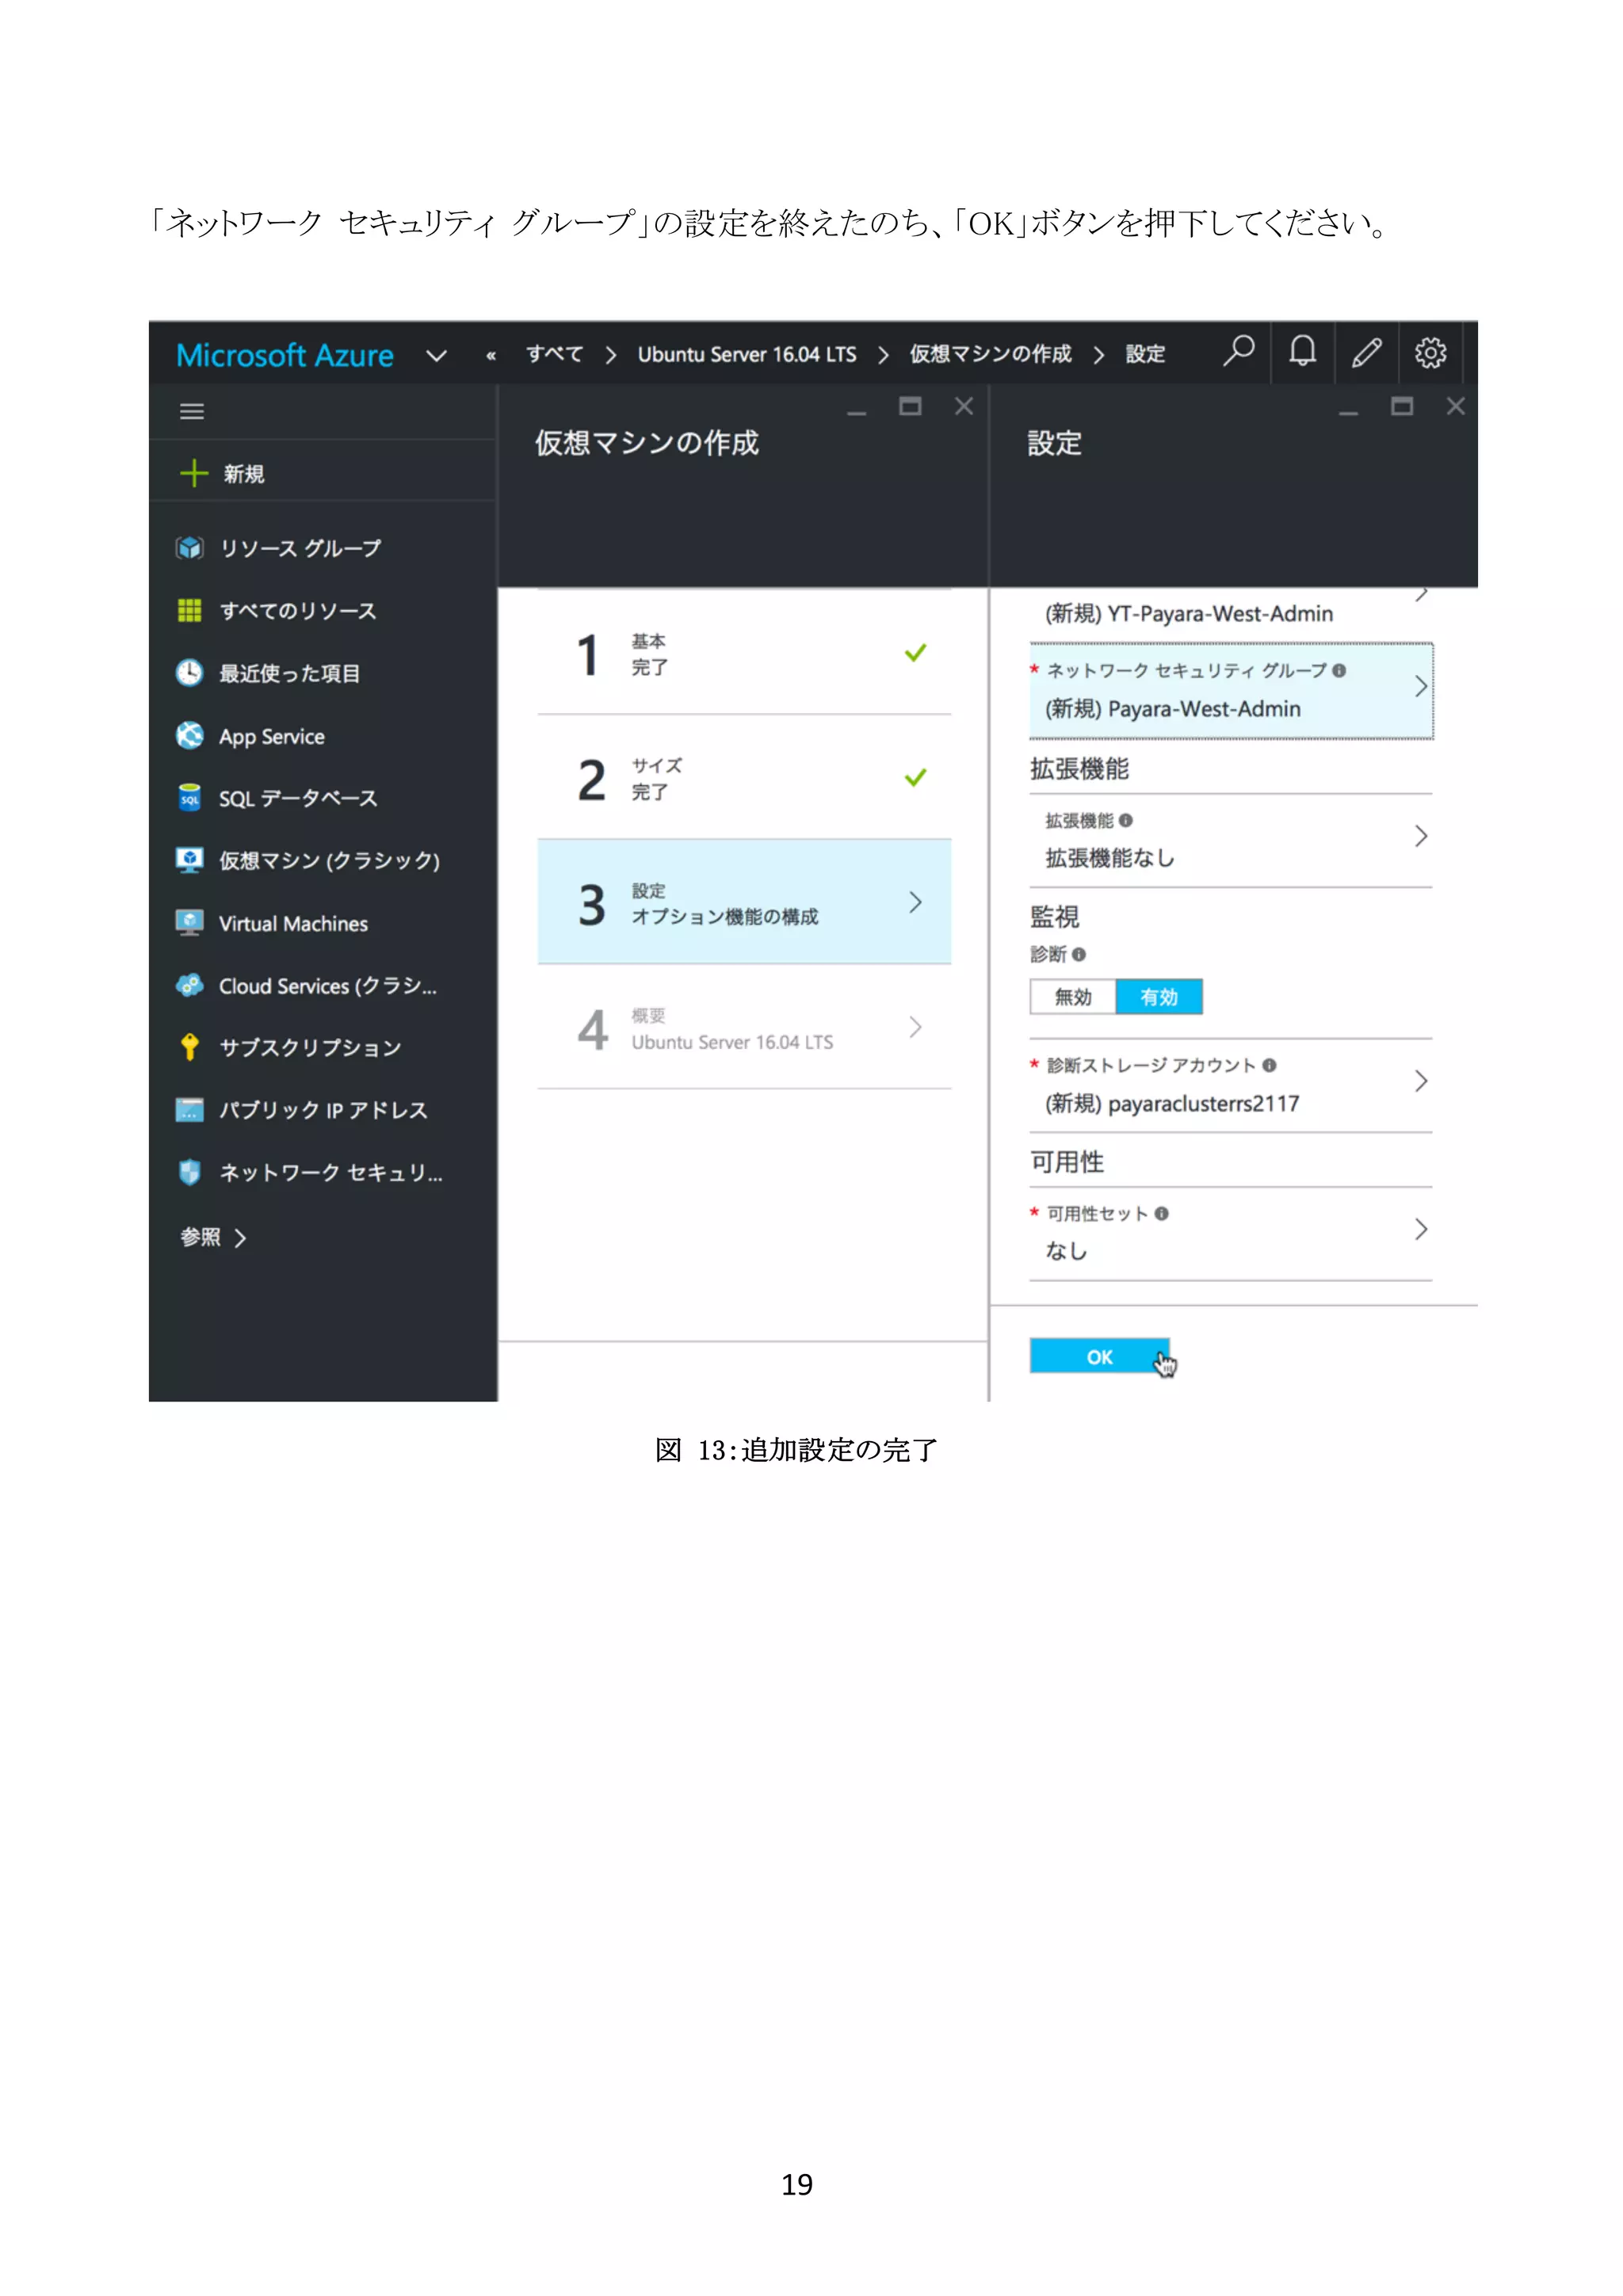Close the 仮想マシンの作成 blade
The image size is (1623, 2296).
click(x=963, y=406)
